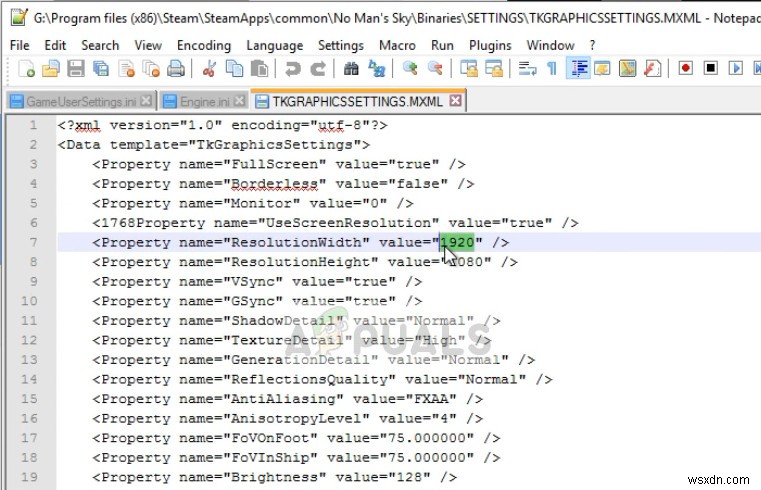Click the Paste clipboard icon

pyautogui.click(x=260, y=68)
